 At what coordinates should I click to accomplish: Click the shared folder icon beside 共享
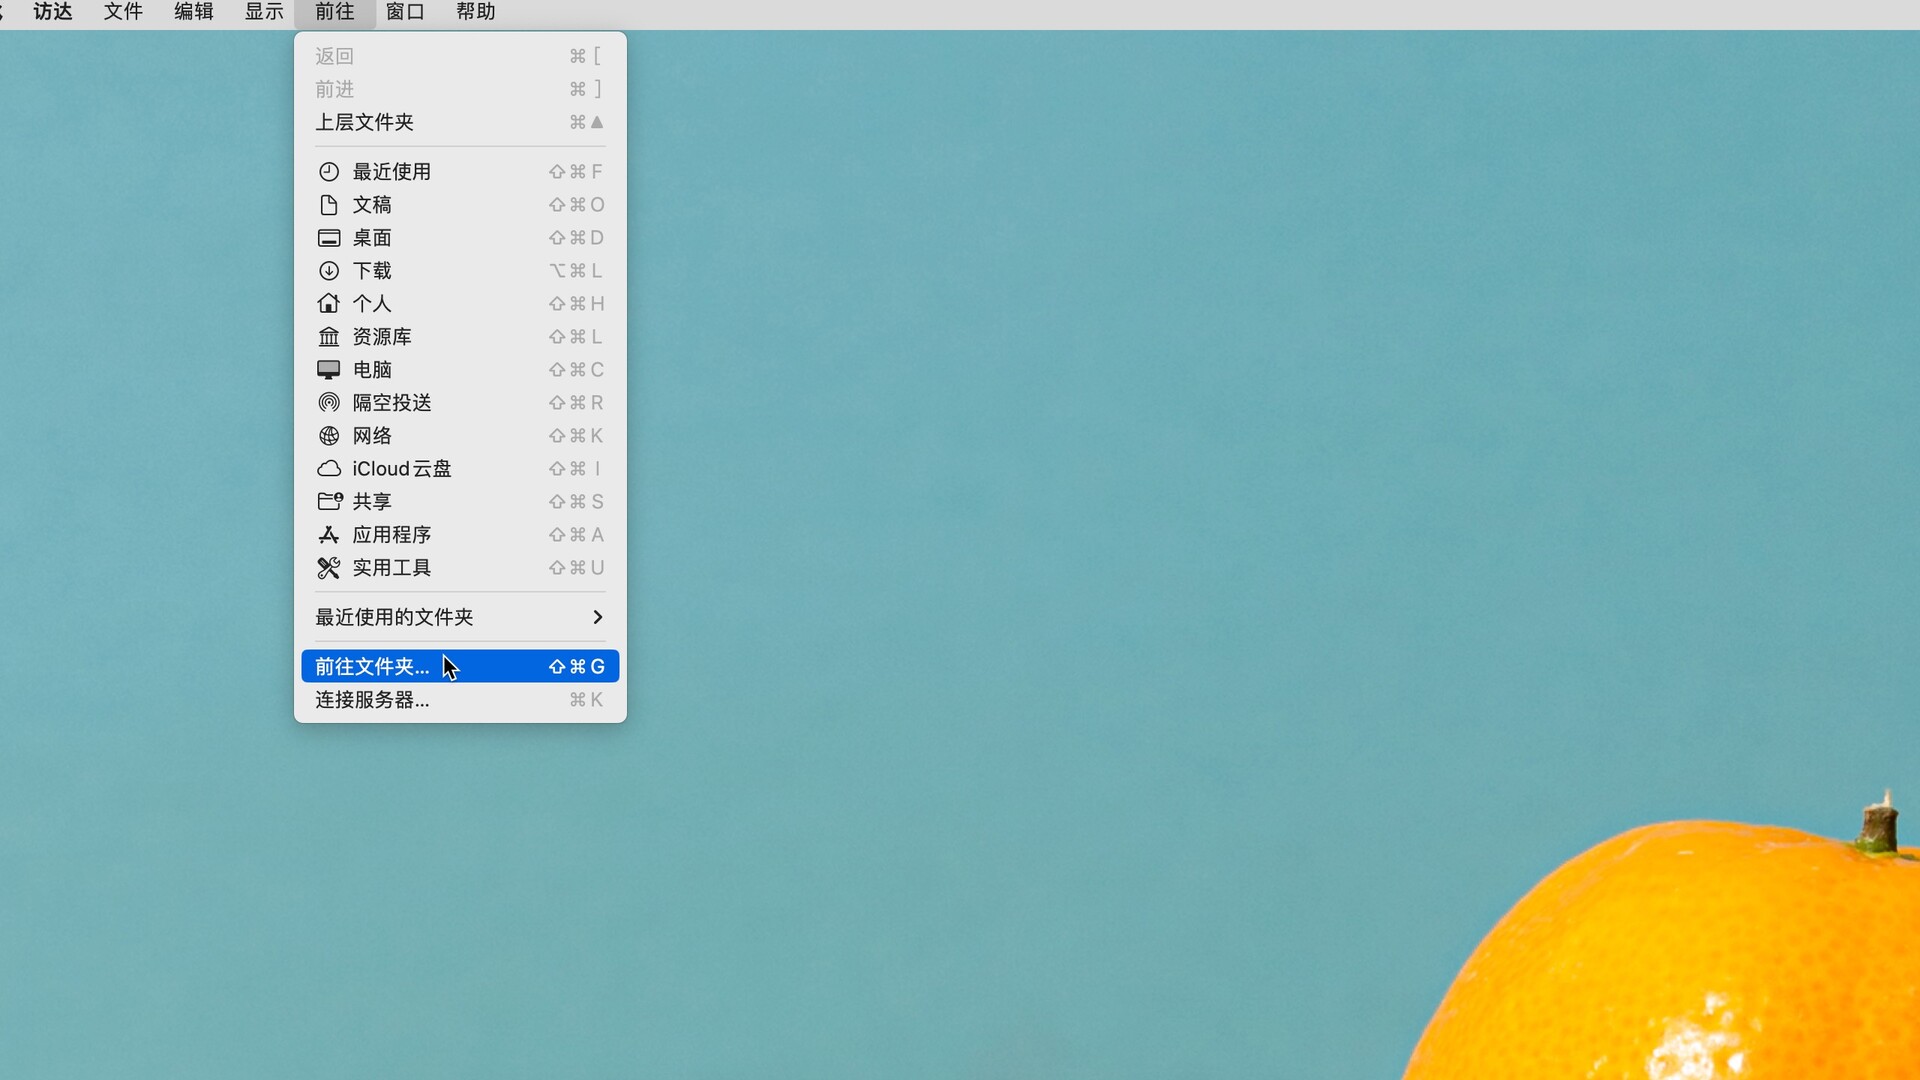[330, 502]
